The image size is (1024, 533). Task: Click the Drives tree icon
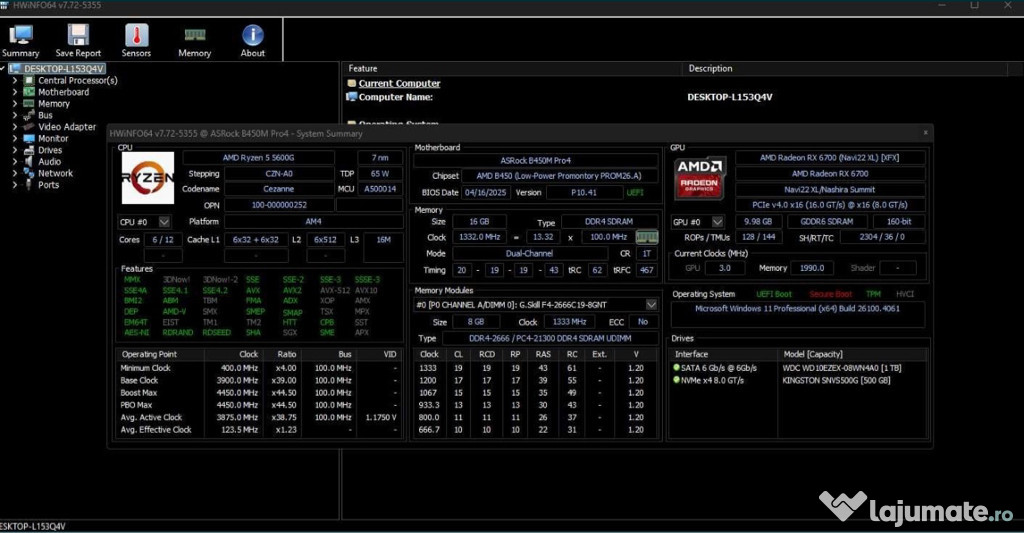click(x=29, y=150)
